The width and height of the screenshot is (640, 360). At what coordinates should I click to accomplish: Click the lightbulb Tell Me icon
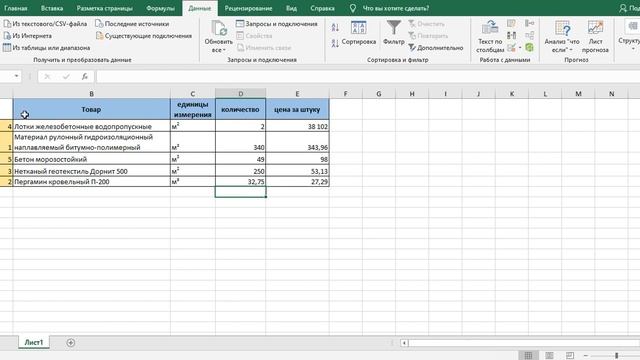coord(353,8)
